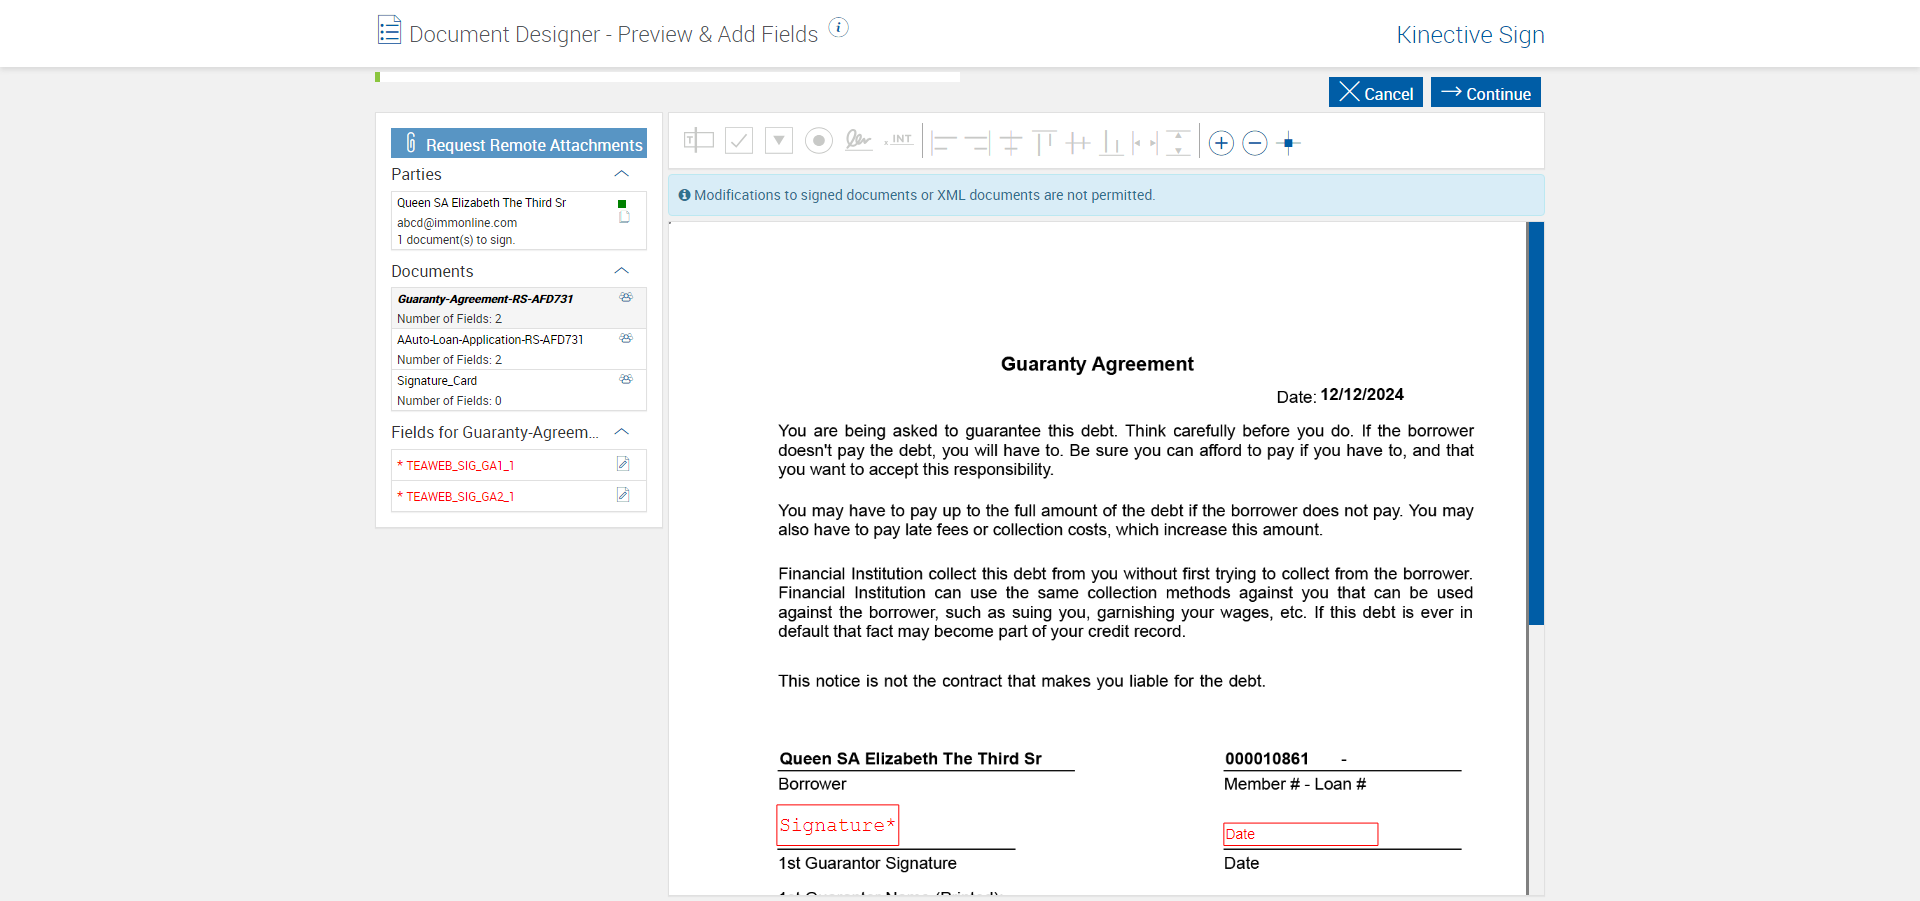Open signers icon for Guaranty-Agreement-RS-AFD731
The image size is (1920, 901).
(626, 297)
